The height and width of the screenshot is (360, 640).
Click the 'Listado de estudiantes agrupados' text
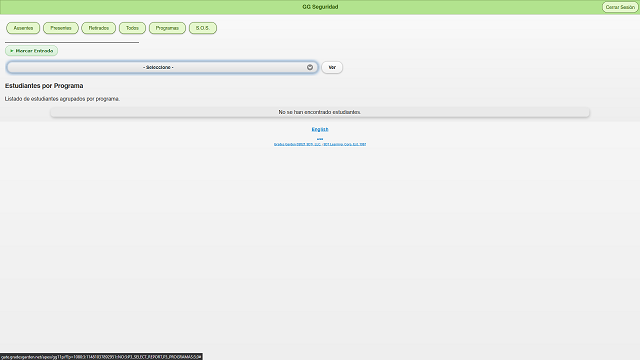pos(62,99)
